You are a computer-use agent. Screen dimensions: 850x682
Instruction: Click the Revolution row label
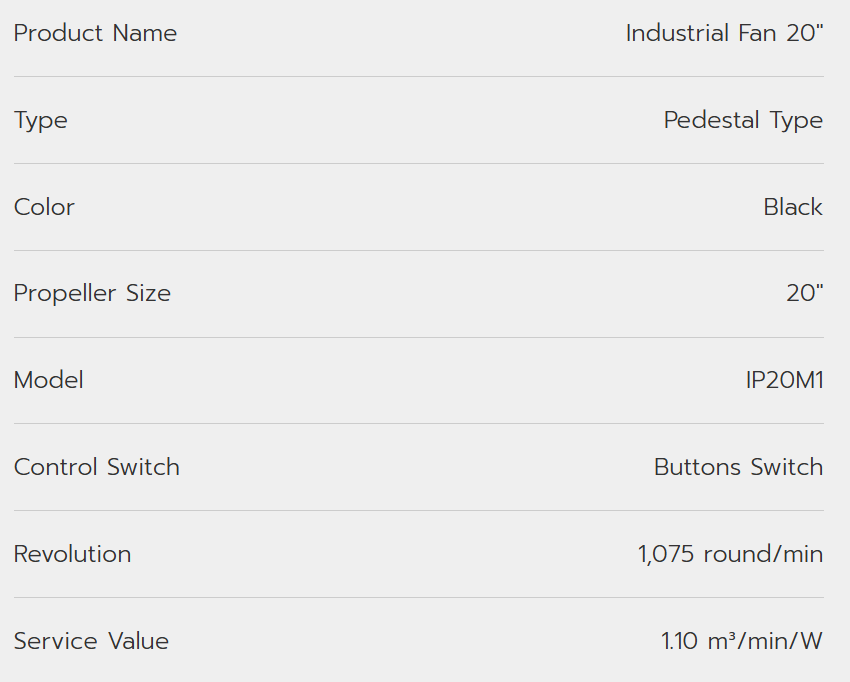tap(72, 554)
